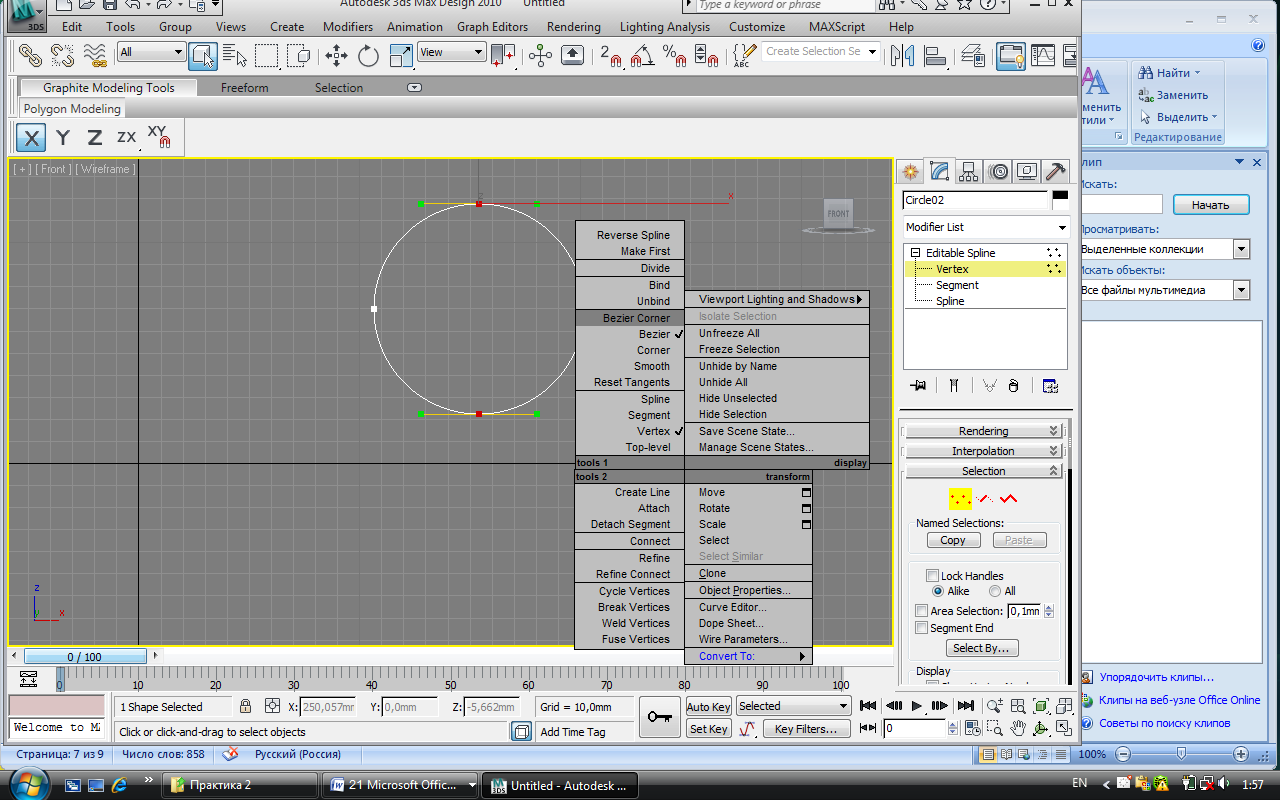Toggle the Spinner Snap icon
Image resolution: width=1280 pixels, height=800 pixels.
(705, 55)
